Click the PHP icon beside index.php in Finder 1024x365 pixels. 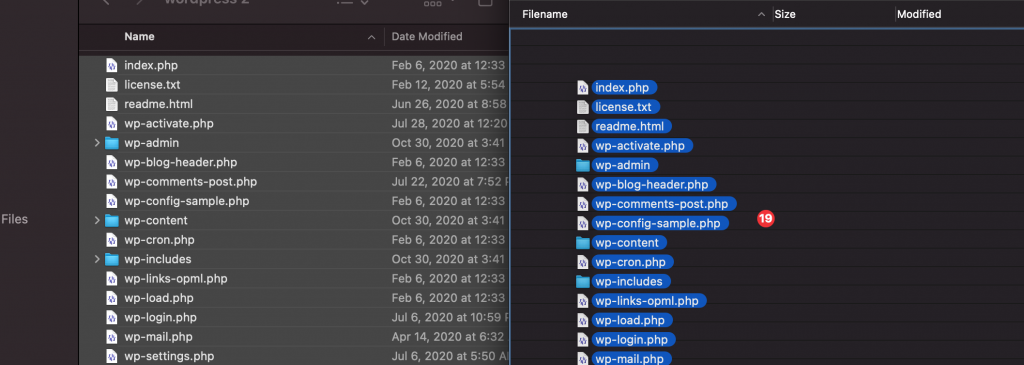112,65
